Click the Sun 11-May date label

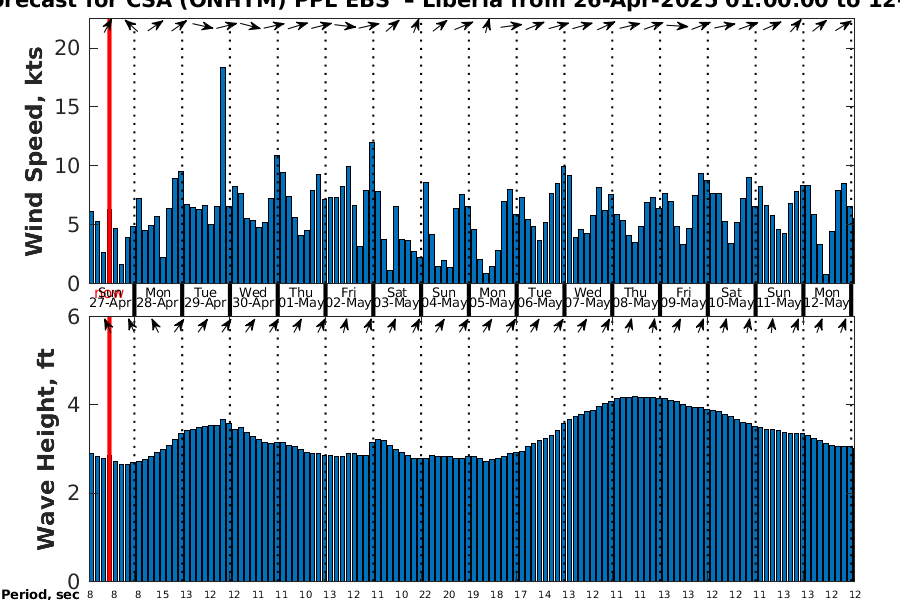(779, 298)
